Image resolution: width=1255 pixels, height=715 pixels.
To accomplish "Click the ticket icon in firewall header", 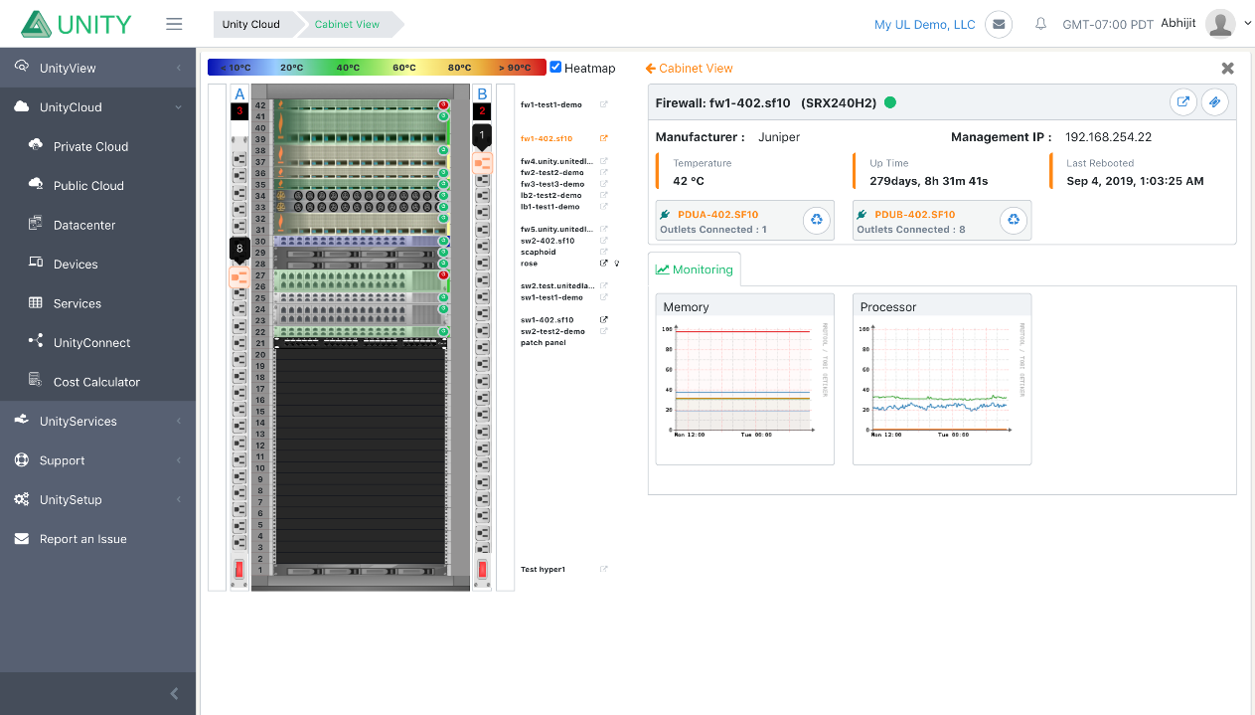I will click(1214, 102).
